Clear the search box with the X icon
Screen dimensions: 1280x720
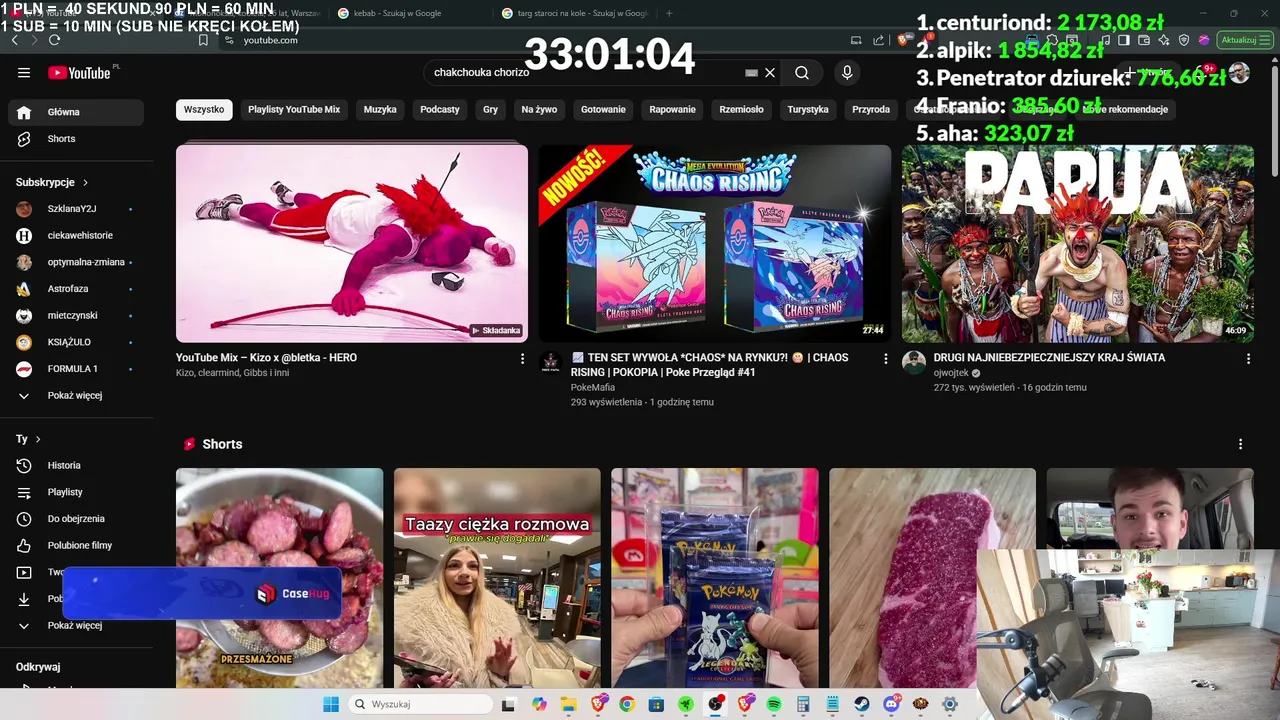click(x=770, y=72)
